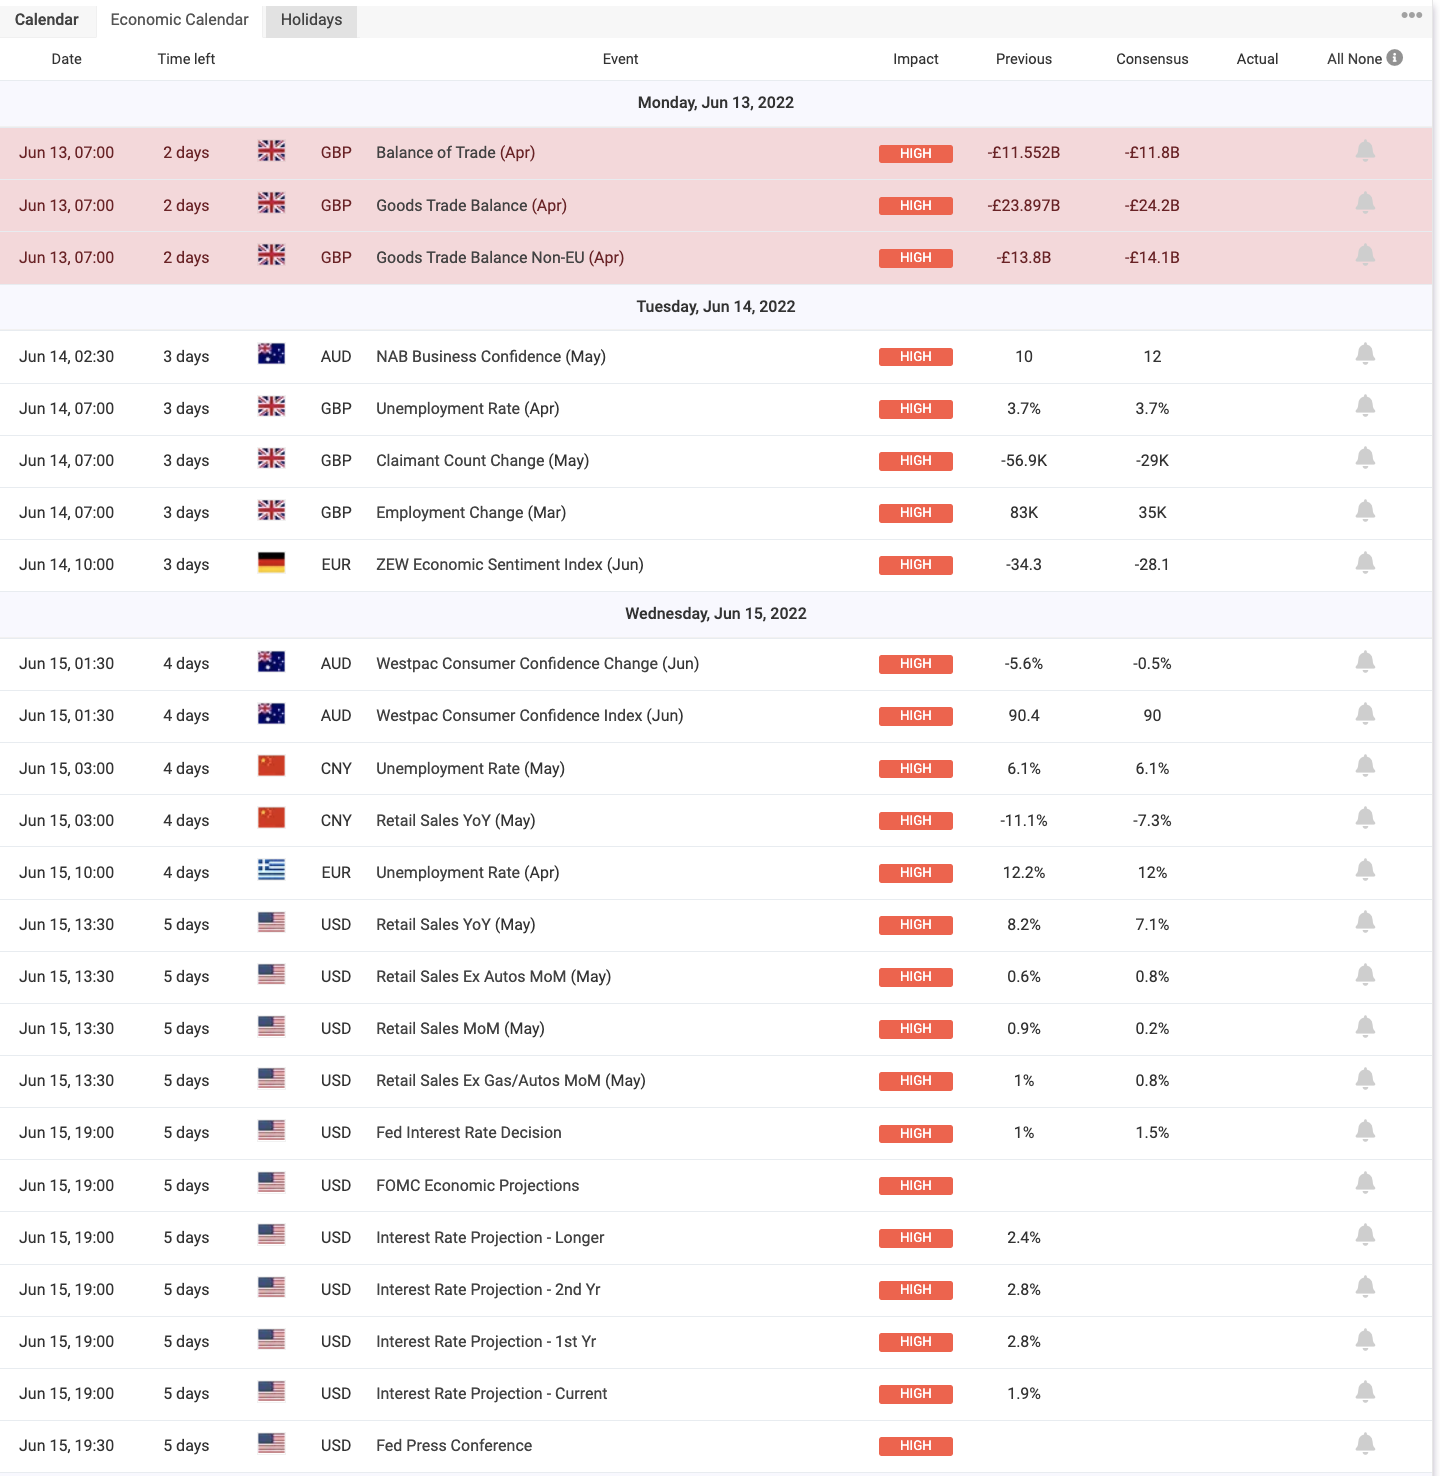Toggle bell for Westpac Consumer Confidence Index
1440x1476 pixels.
1365,714
